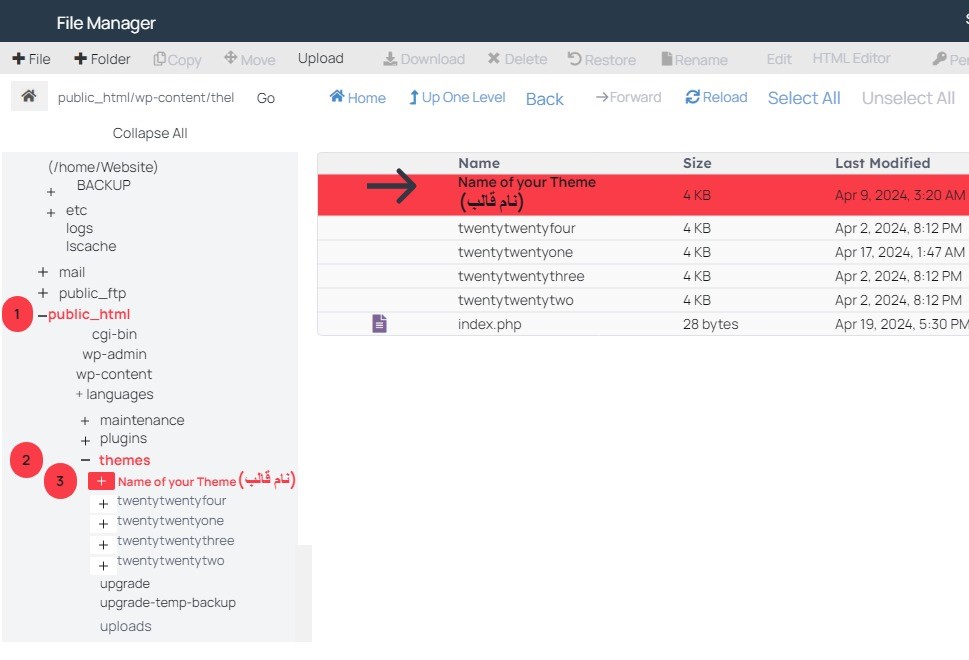Screen dimensions: 969x660
Task: Click the Select All link
Action: click(x=803, y=98)
